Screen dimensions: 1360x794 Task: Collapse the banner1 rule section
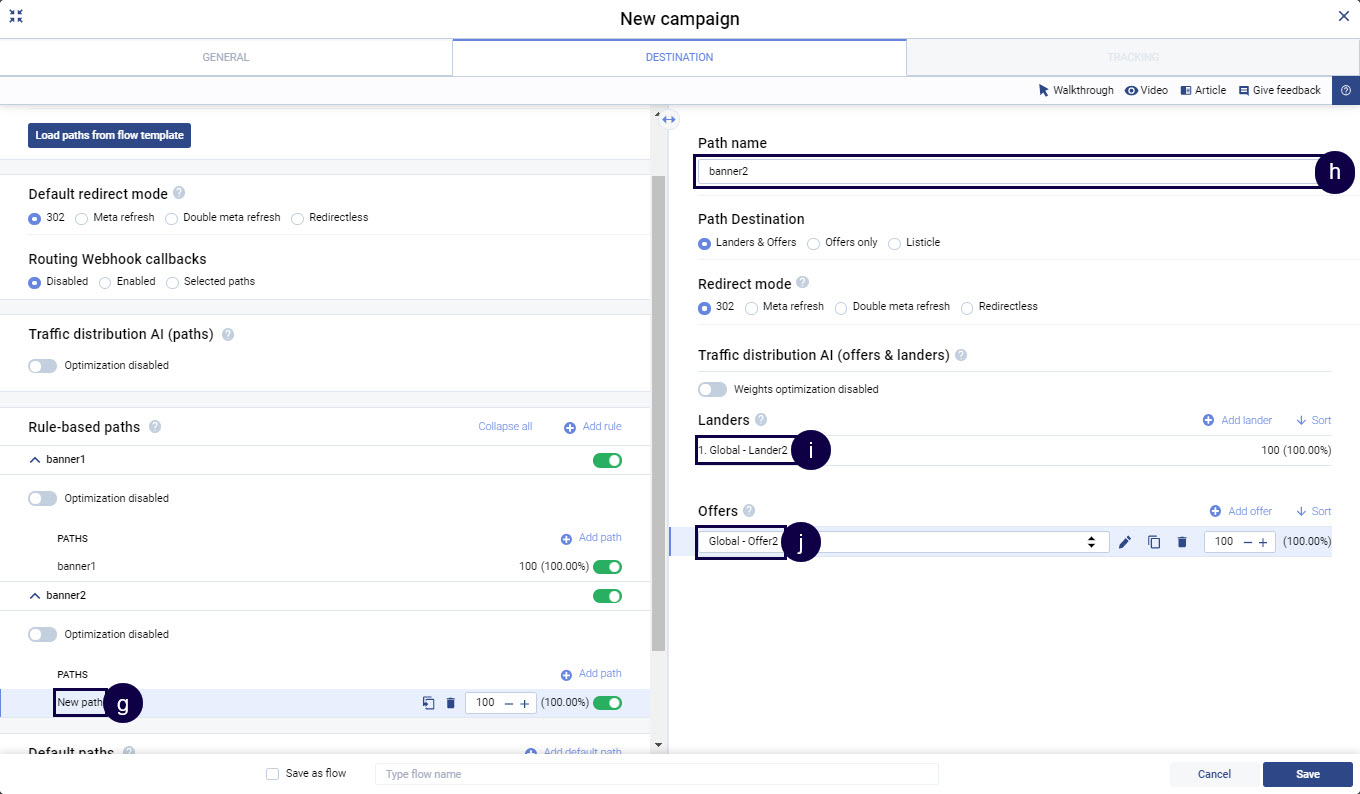click(x=36, y=460)
